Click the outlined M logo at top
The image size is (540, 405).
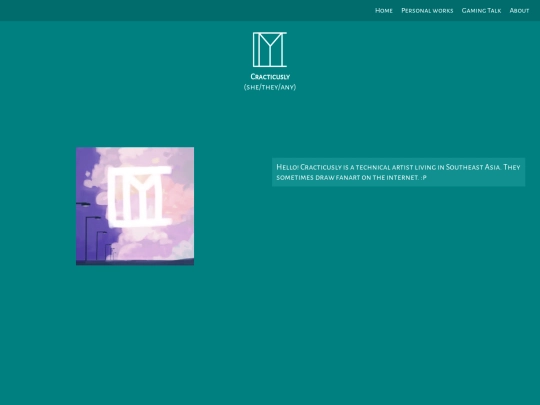pos(270,50)
